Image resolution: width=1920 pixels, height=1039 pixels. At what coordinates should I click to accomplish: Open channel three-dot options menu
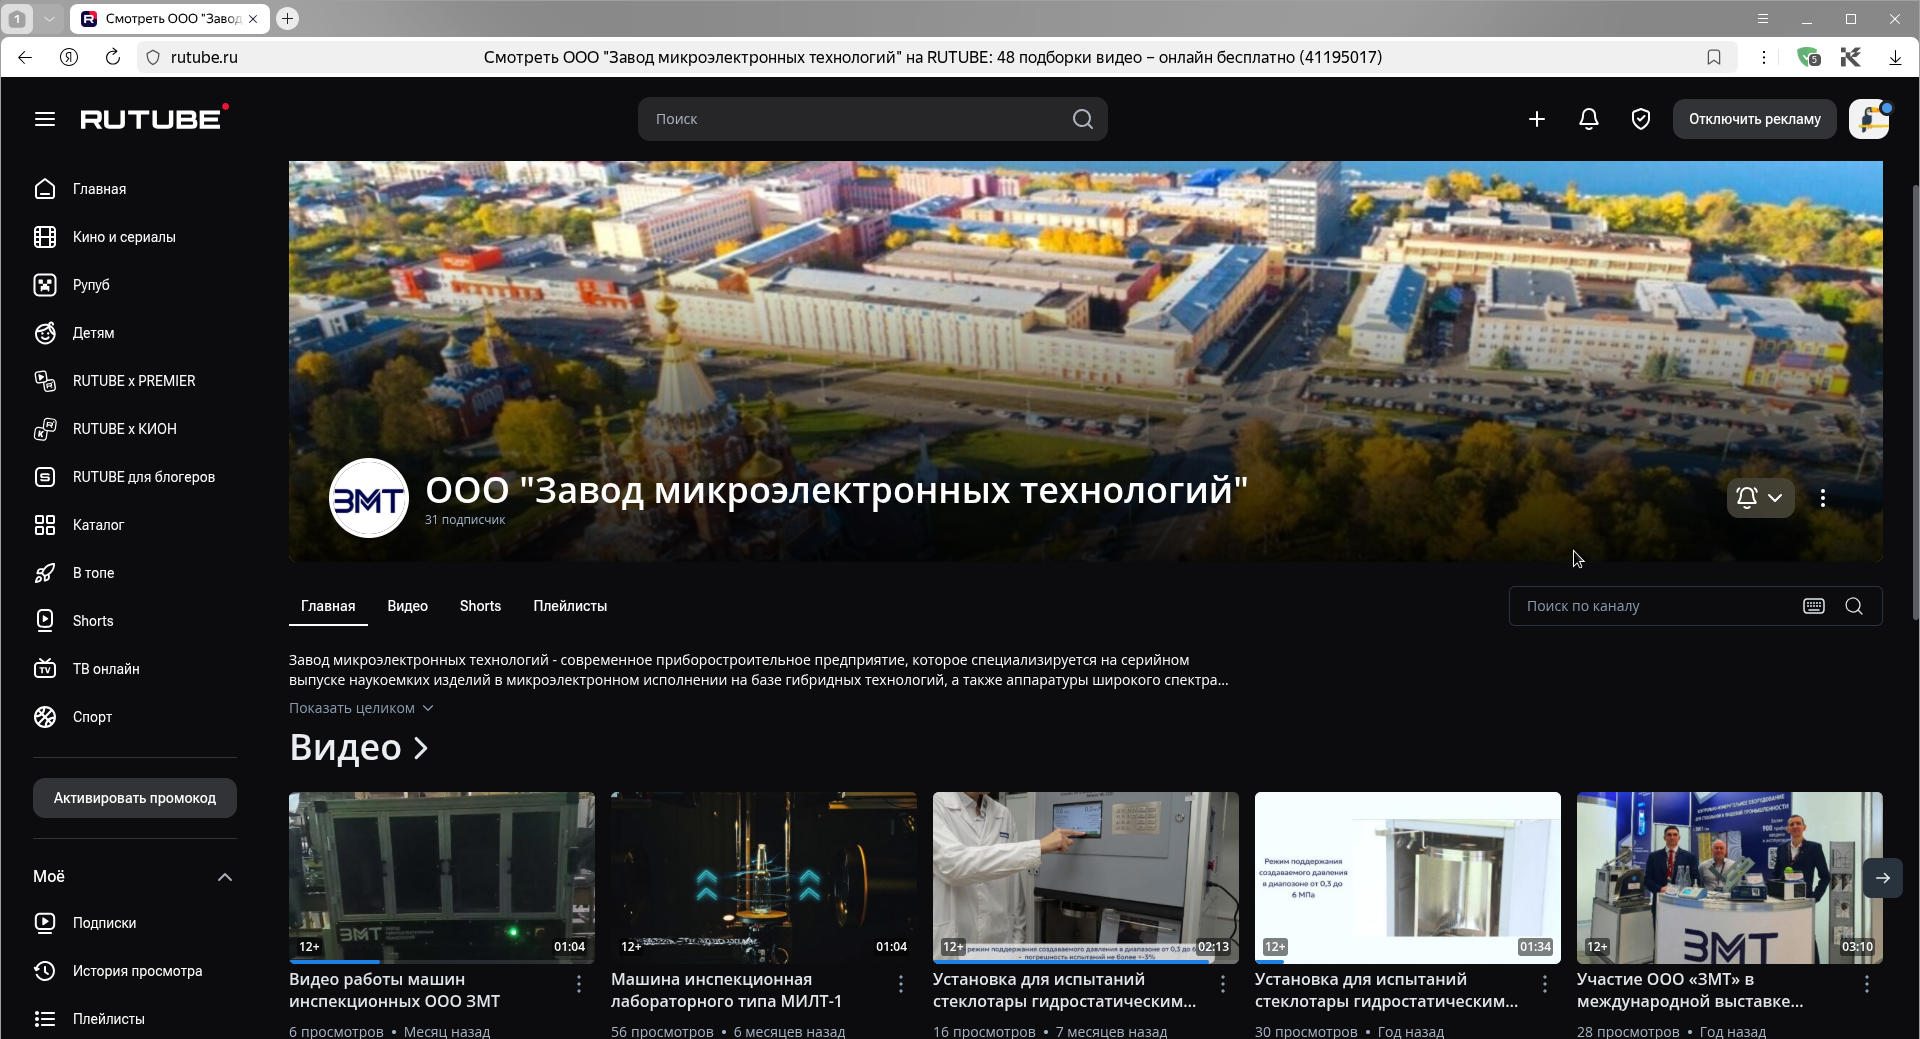click(1823, 498)
